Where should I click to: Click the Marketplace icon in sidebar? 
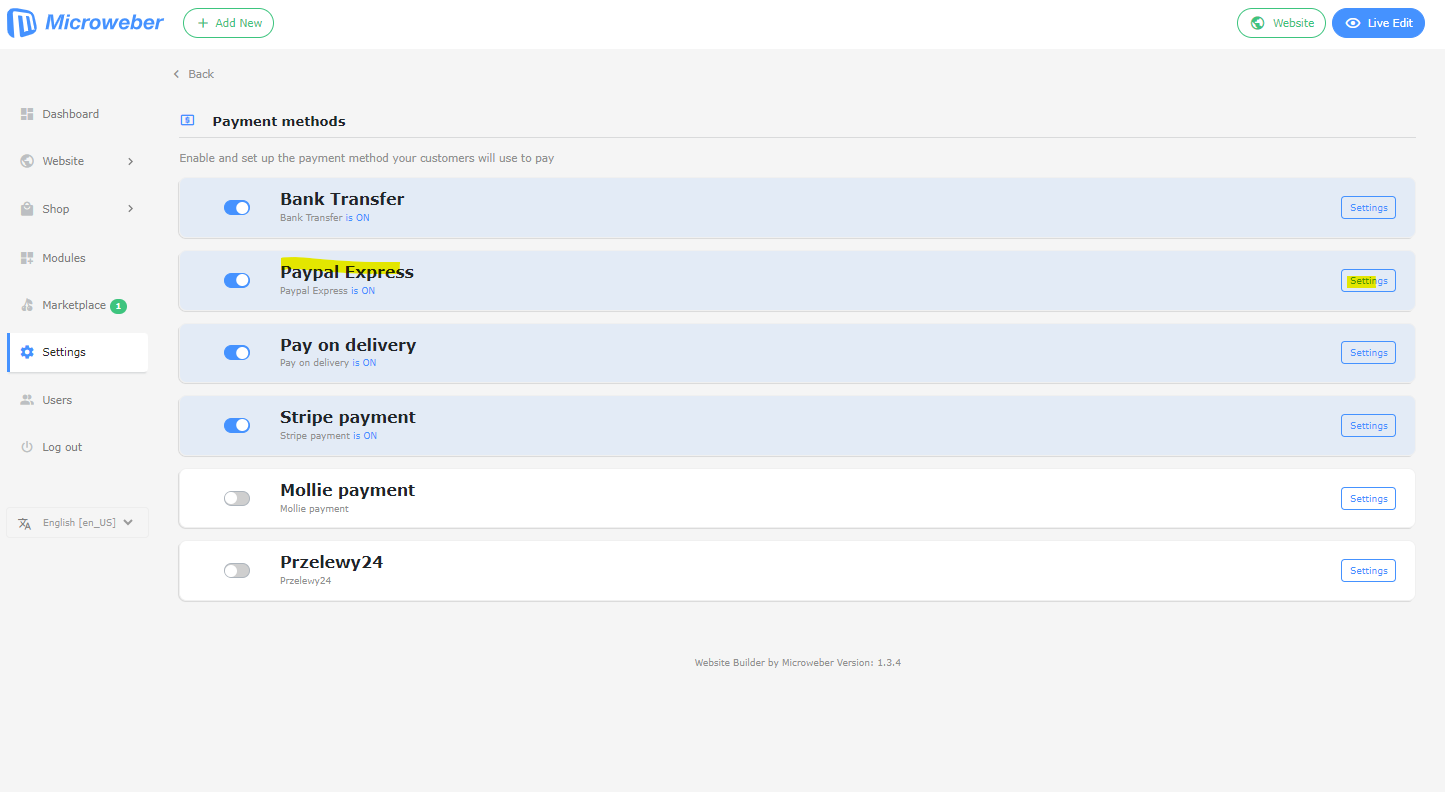(x=27, y=305)
